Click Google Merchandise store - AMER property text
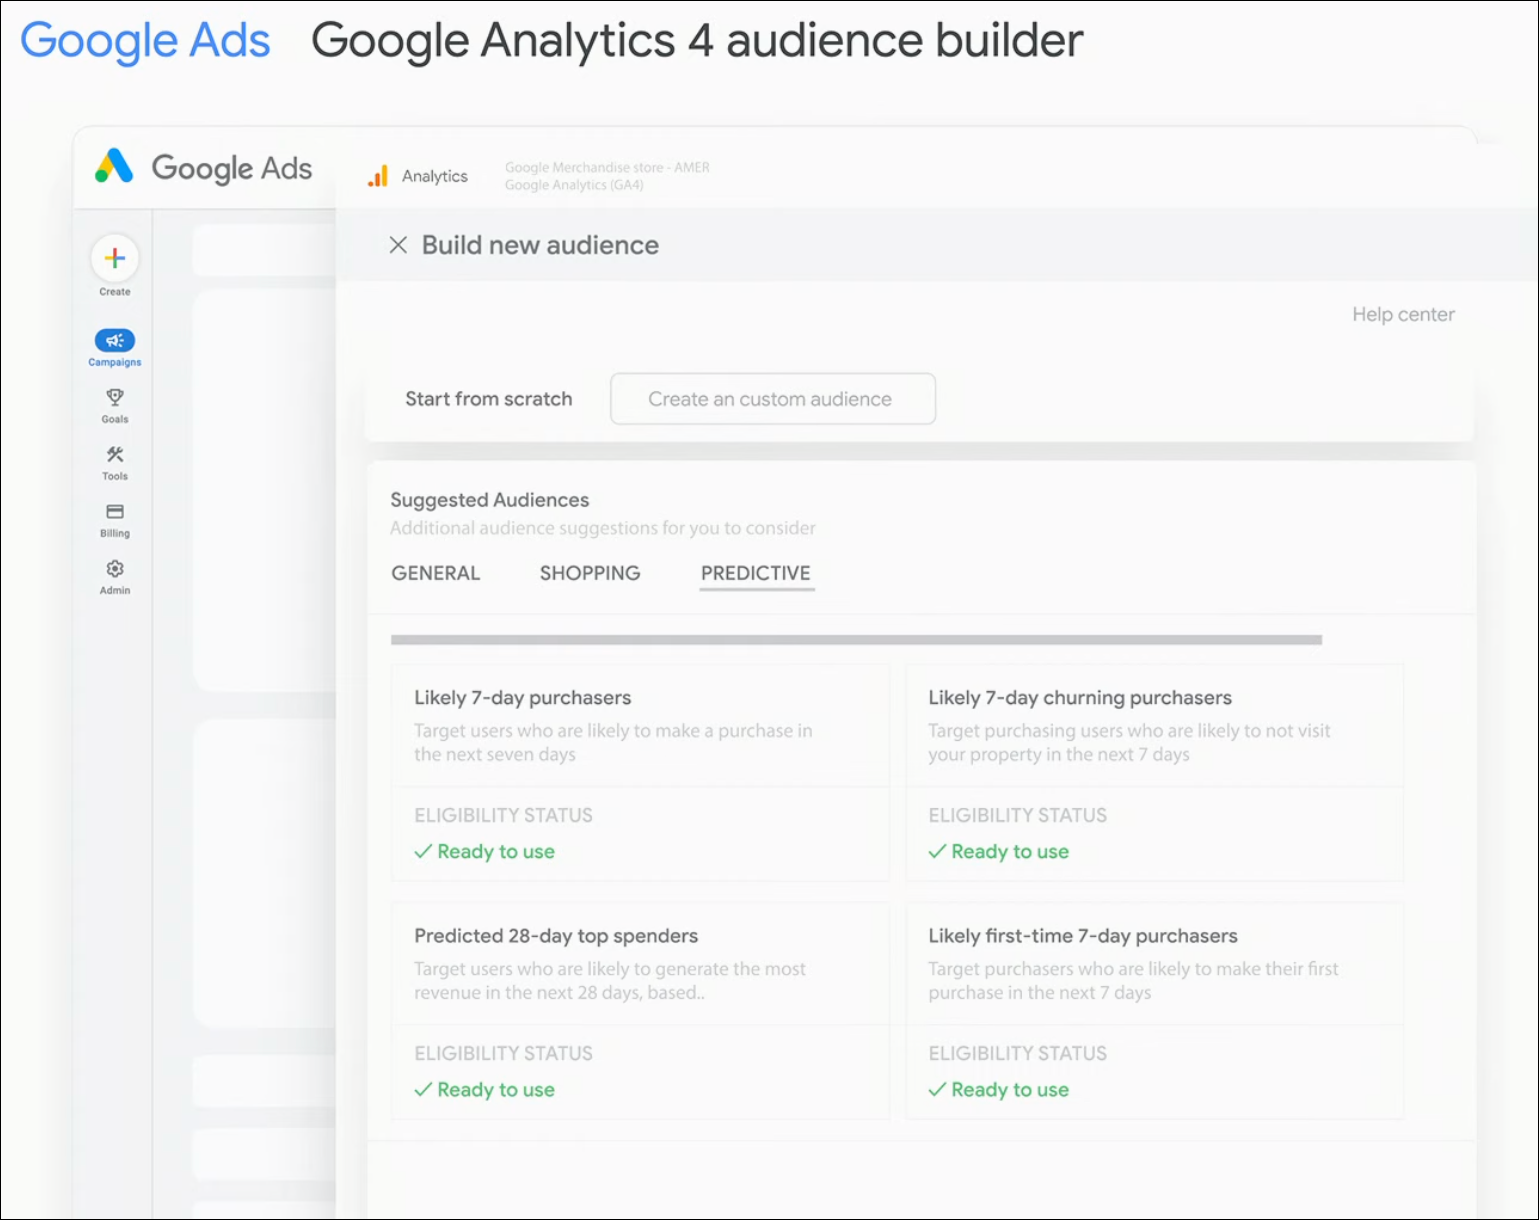The width and height of the screenshot is (1539, 1220). pos(607,167)
